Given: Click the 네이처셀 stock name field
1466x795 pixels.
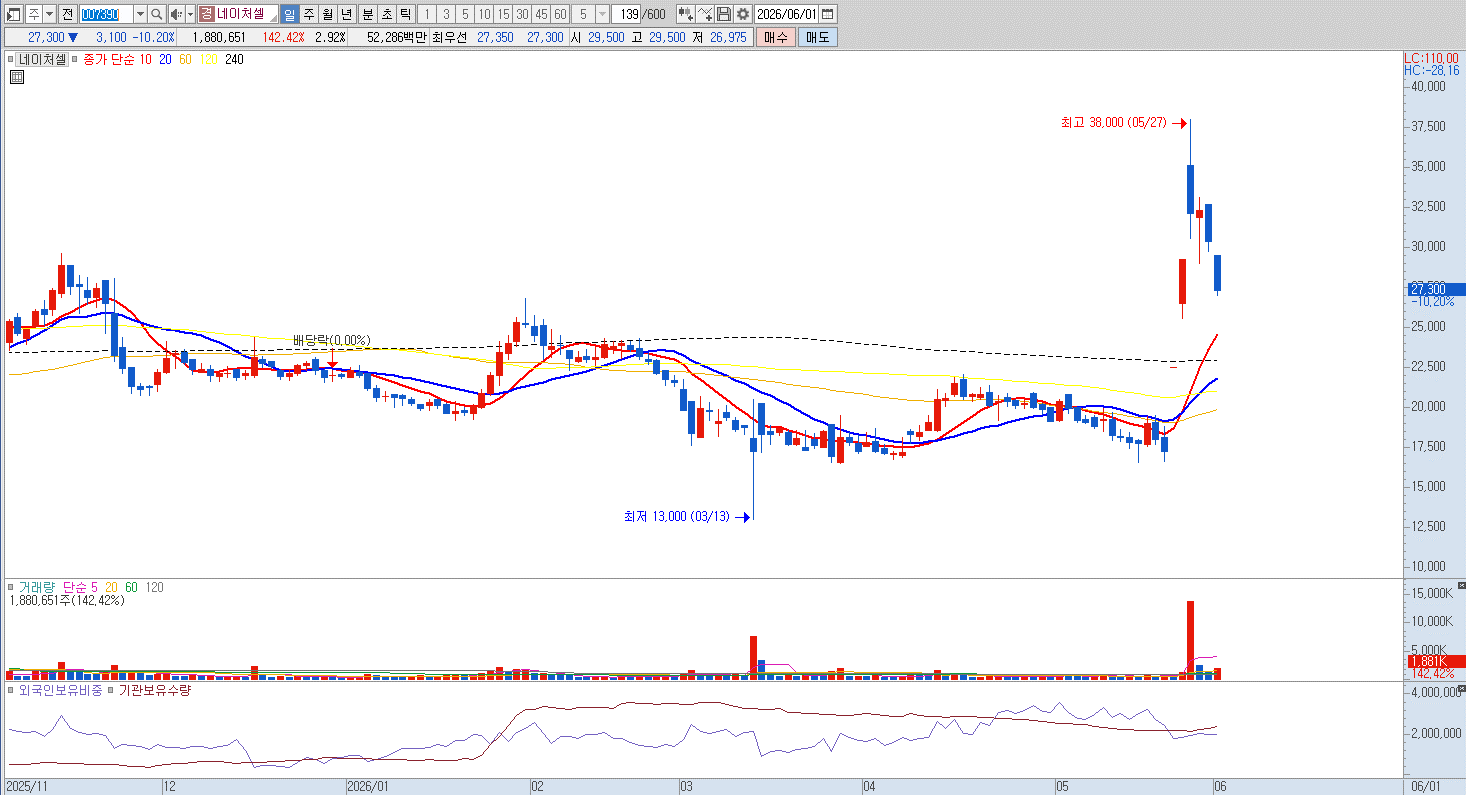Looking at the screenshot, I should (x=246, y=14).
